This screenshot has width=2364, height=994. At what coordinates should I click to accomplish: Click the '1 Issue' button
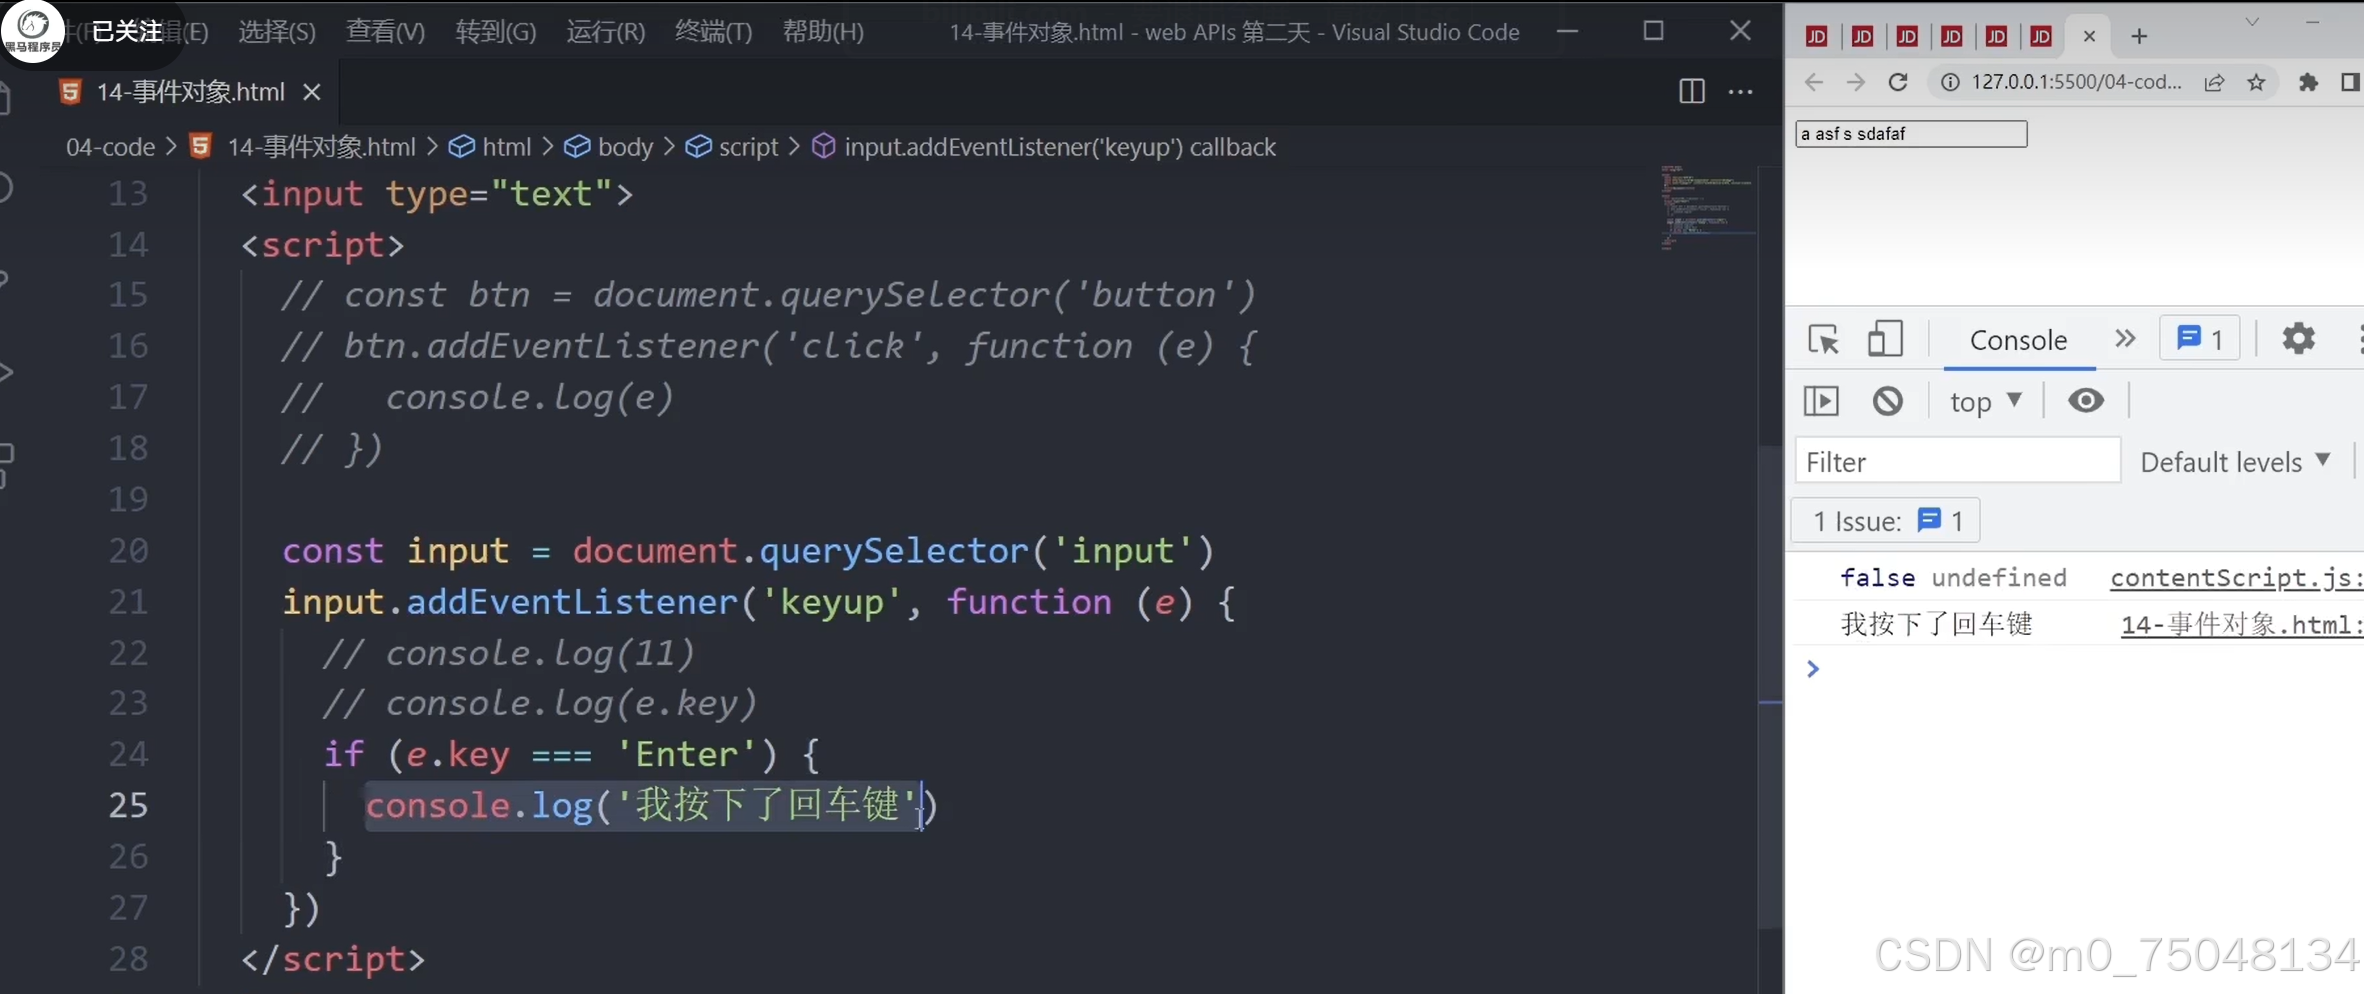coord(1886,521)
